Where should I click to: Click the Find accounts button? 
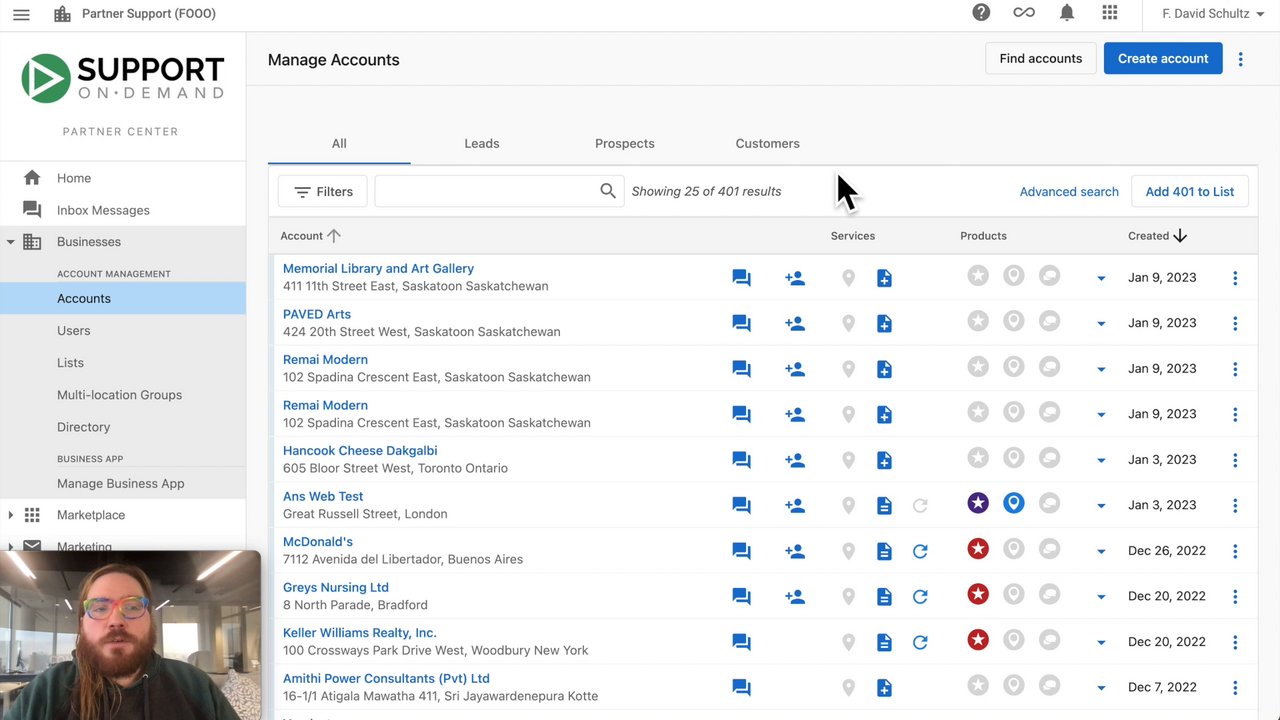(1041, 58)
